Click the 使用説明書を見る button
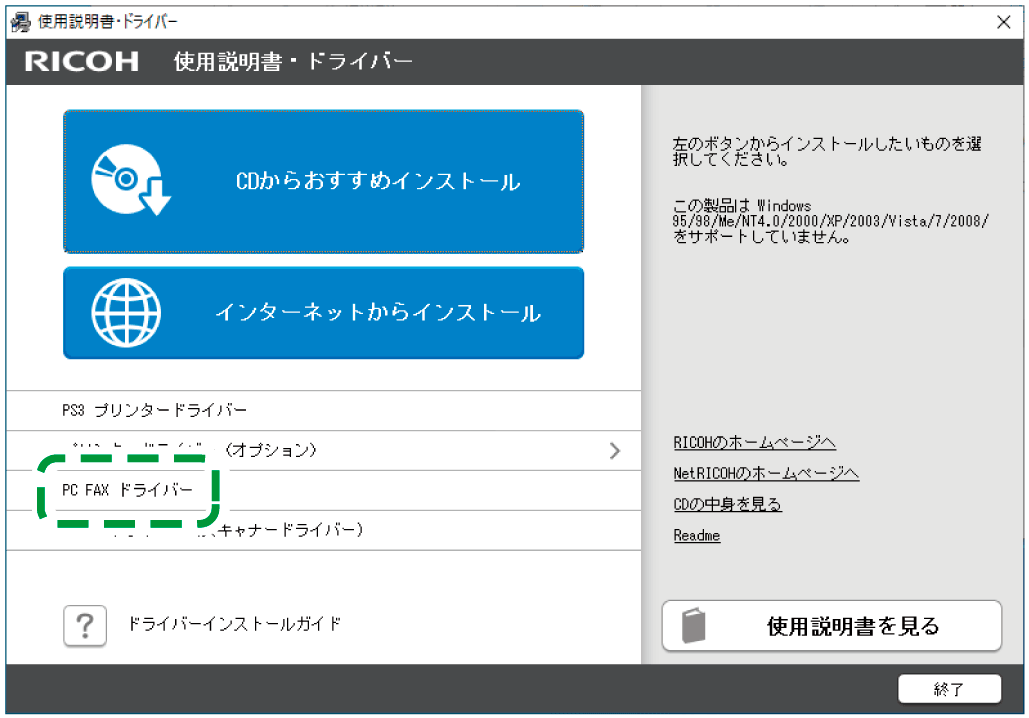Viewport: 1029px width, 718px height. pos(832,625)
